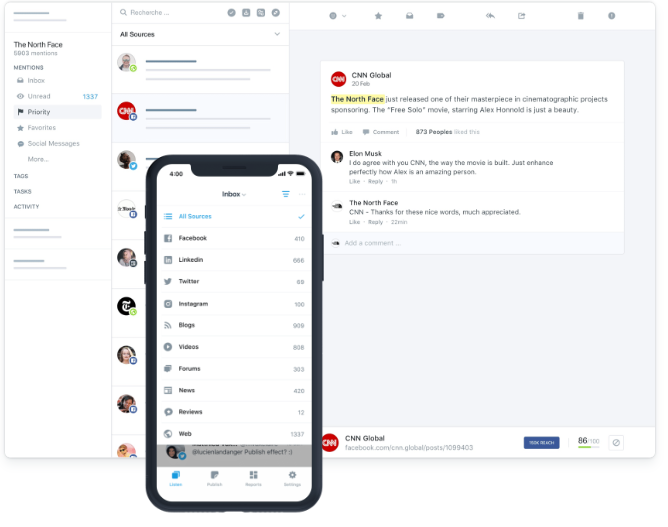668x527 pixels.
Task: Star the open mention as favorite
Action: coord(378,16)
